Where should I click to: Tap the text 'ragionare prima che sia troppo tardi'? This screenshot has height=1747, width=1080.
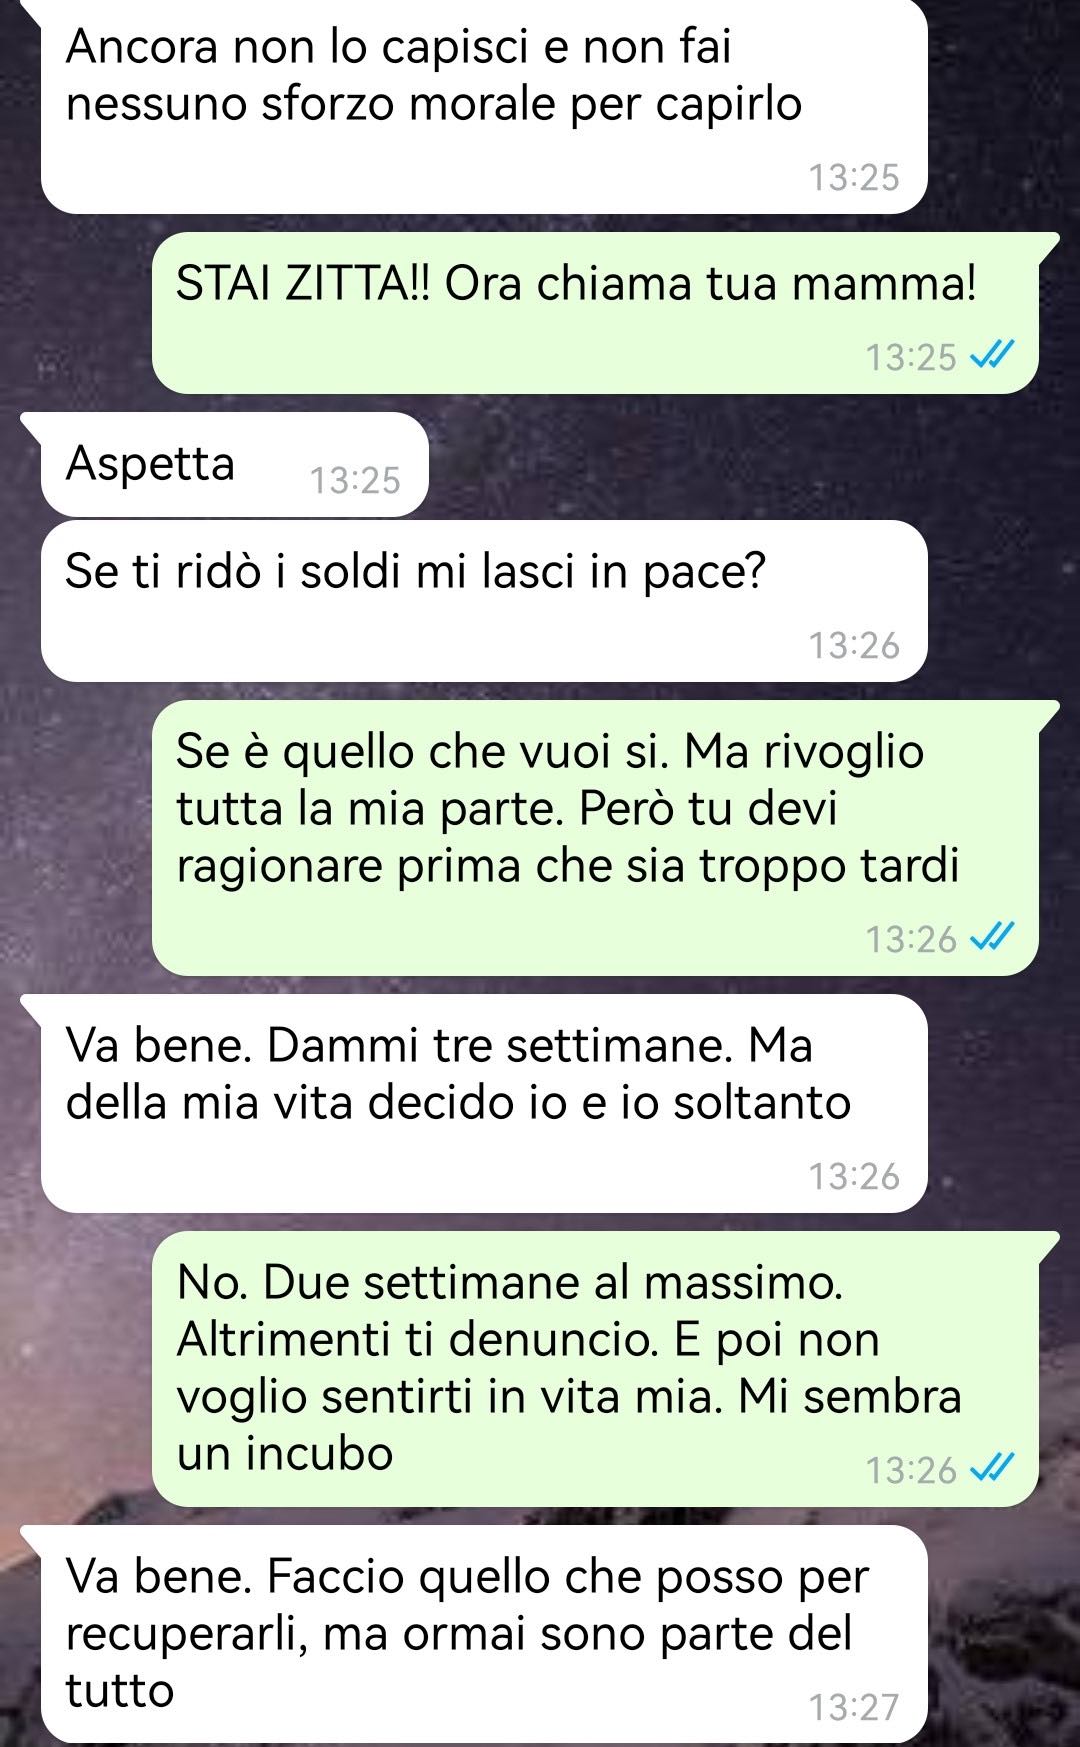click(567, 866)
